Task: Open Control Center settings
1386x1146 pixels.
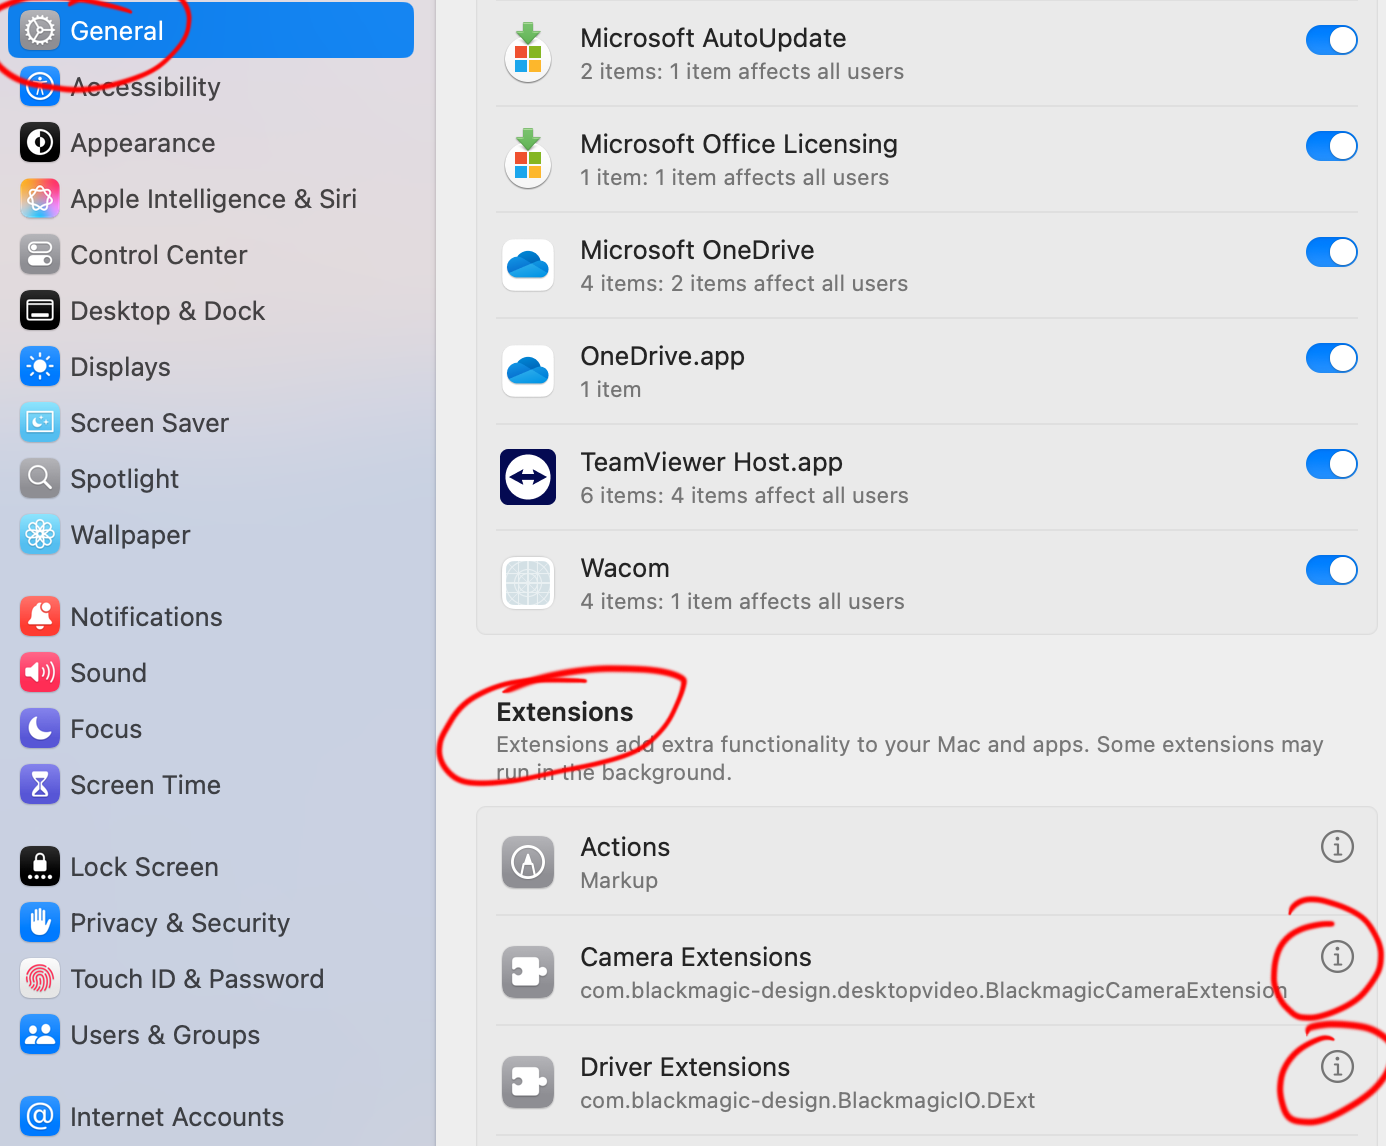Action: pyautogui.click(x=211, y=255)
